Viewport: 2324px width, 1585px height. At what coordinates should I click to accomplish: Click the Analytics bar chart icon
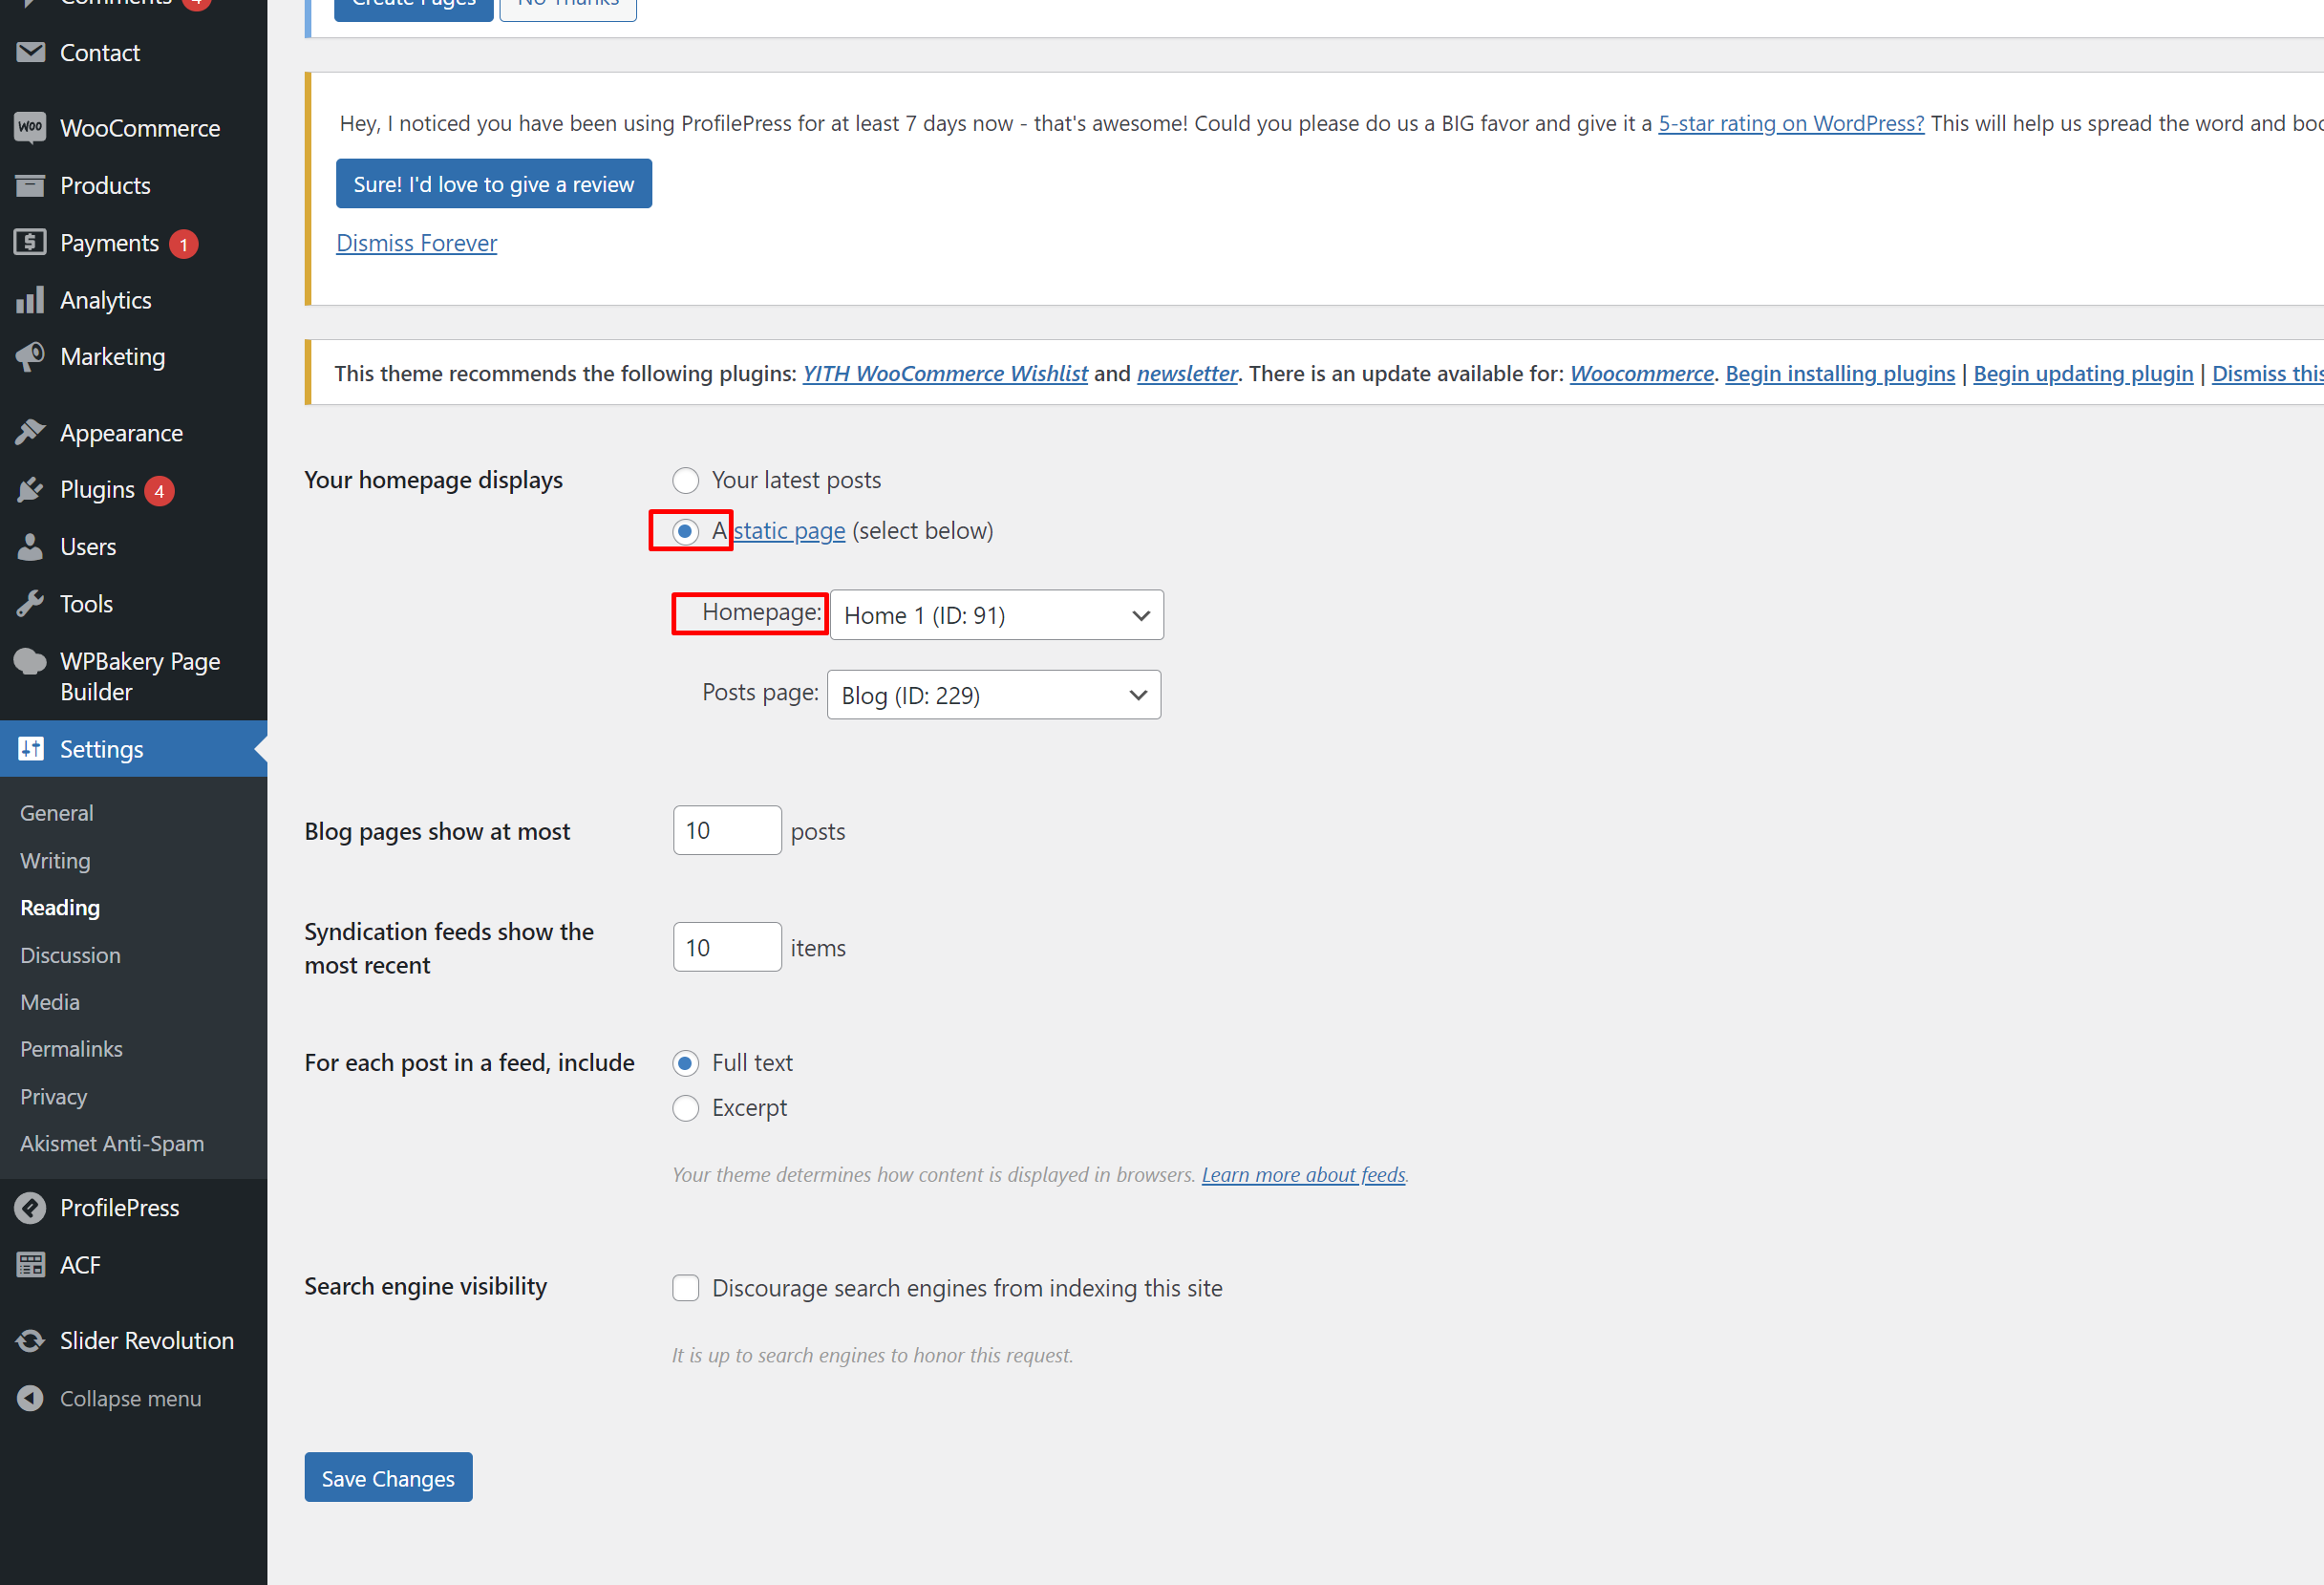click(31, 300)
